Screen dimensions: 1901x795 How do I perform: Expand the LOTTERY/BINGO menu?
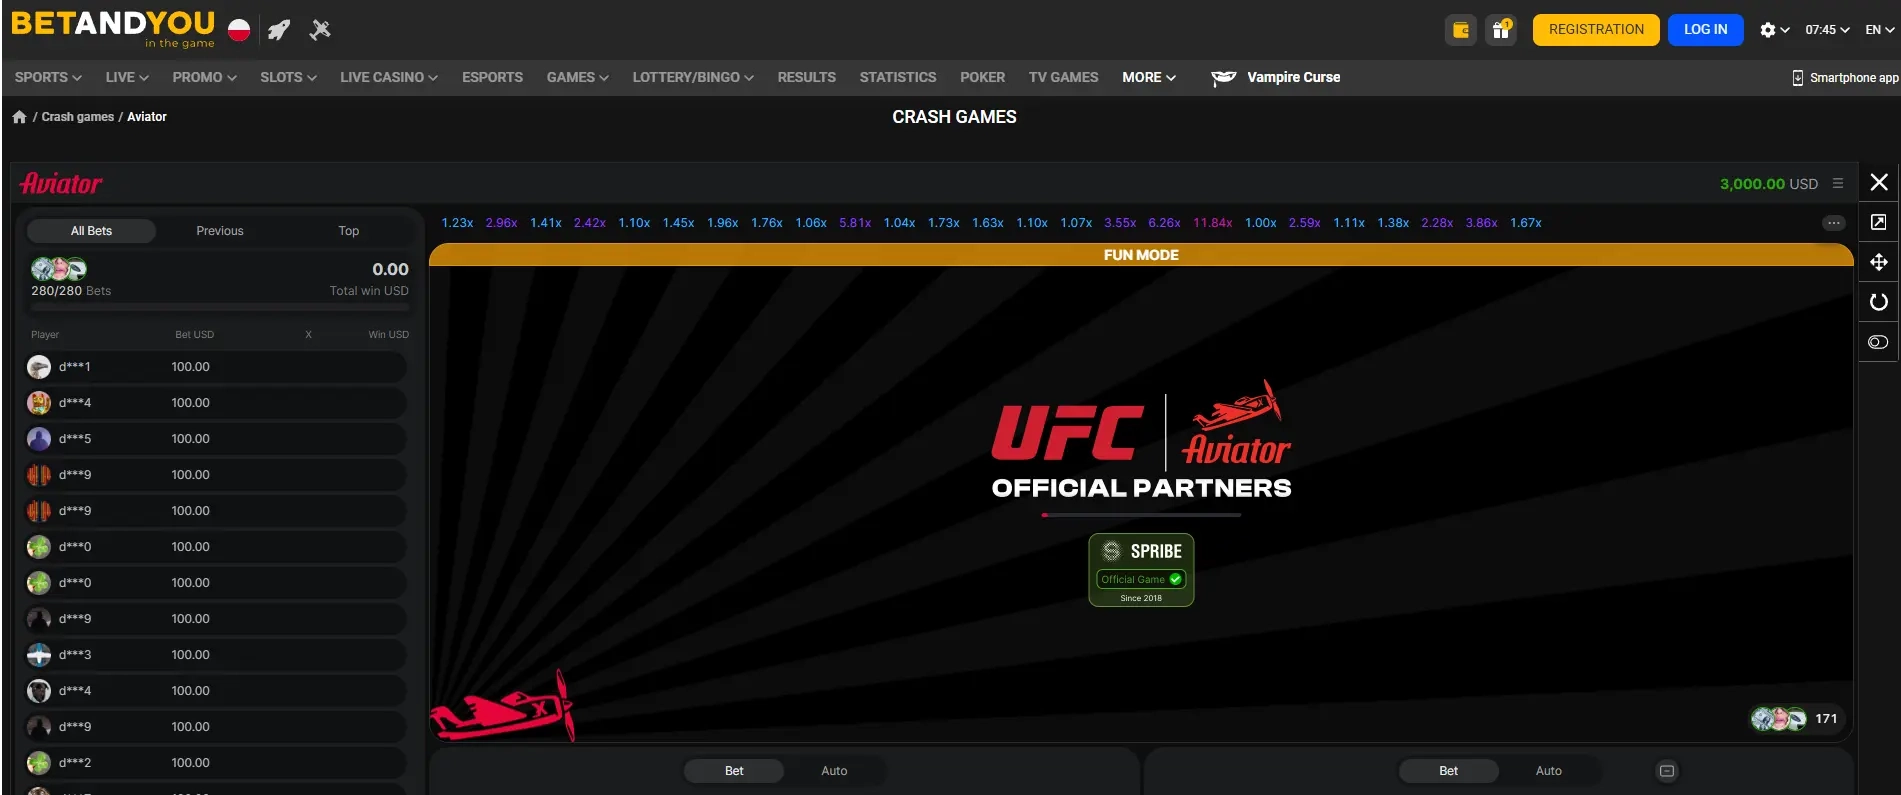pyautogui.click(x=693, y=77)
